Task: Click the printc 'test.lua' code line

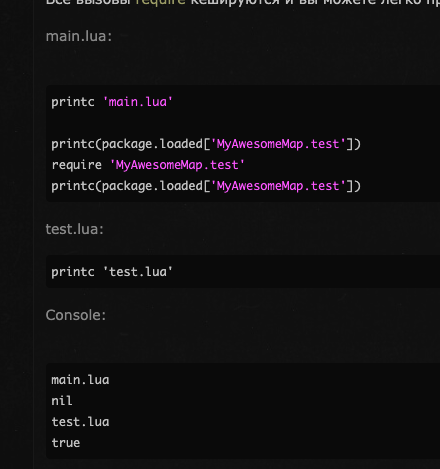Action: (112, 272)
